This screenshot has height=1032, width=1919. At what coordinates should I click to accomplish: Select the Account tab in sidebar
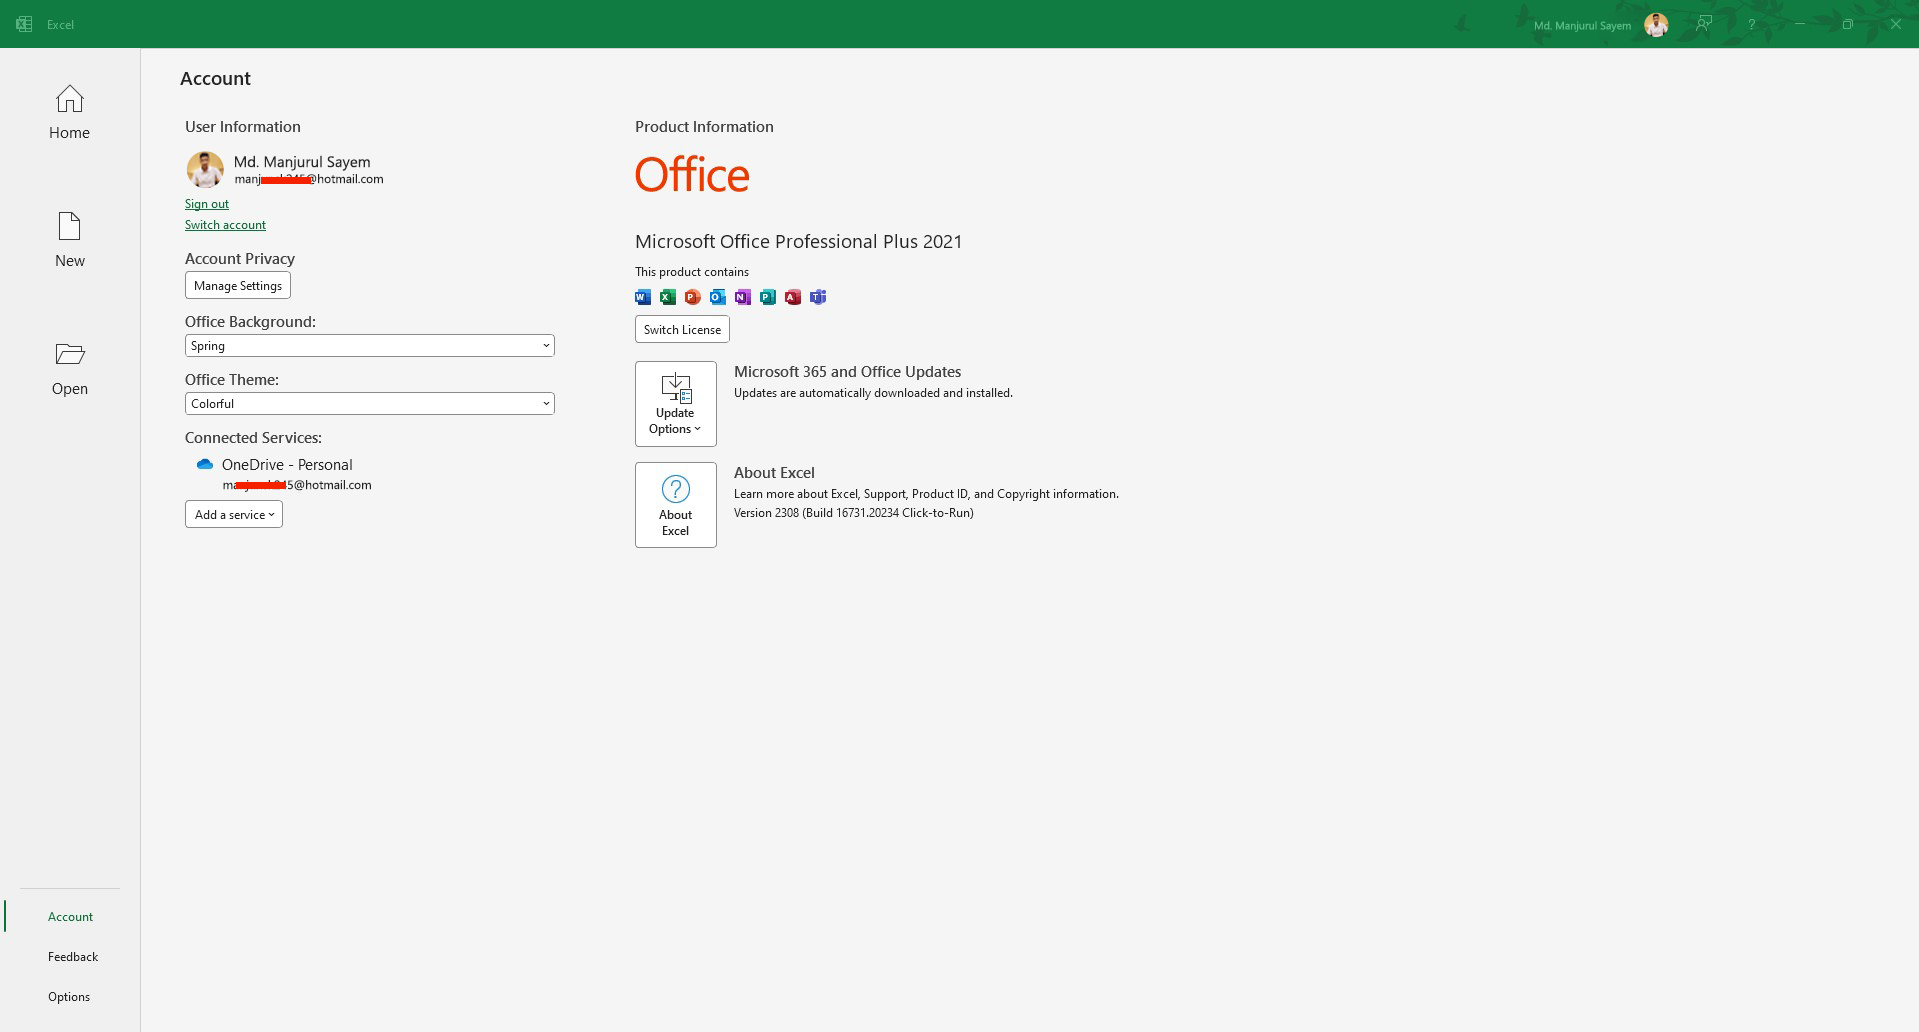70,917
